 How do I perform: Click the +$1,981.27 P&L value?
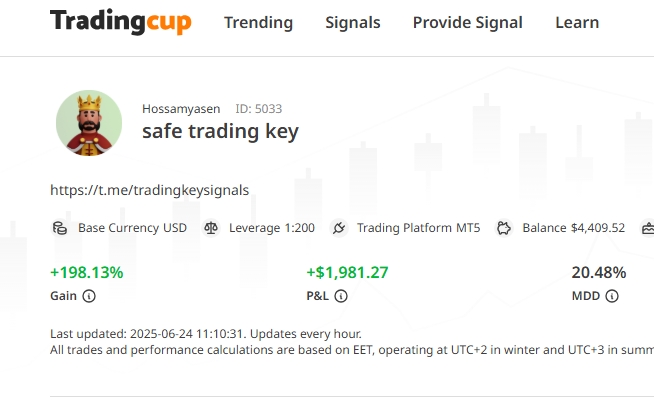pyautogui.click(x=347, y=272)
